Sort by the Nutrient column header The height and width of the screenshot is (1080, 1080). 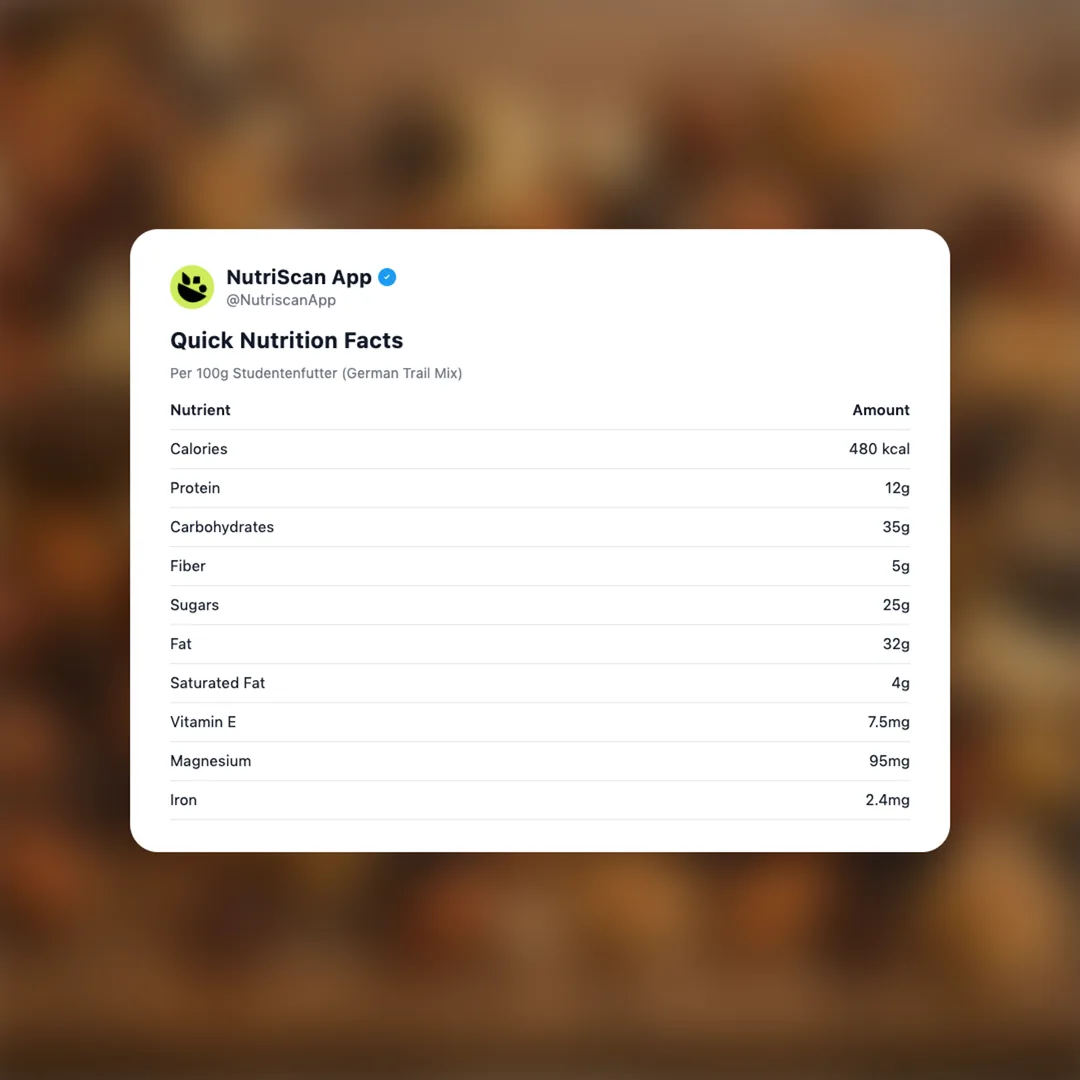pos(200,410)
